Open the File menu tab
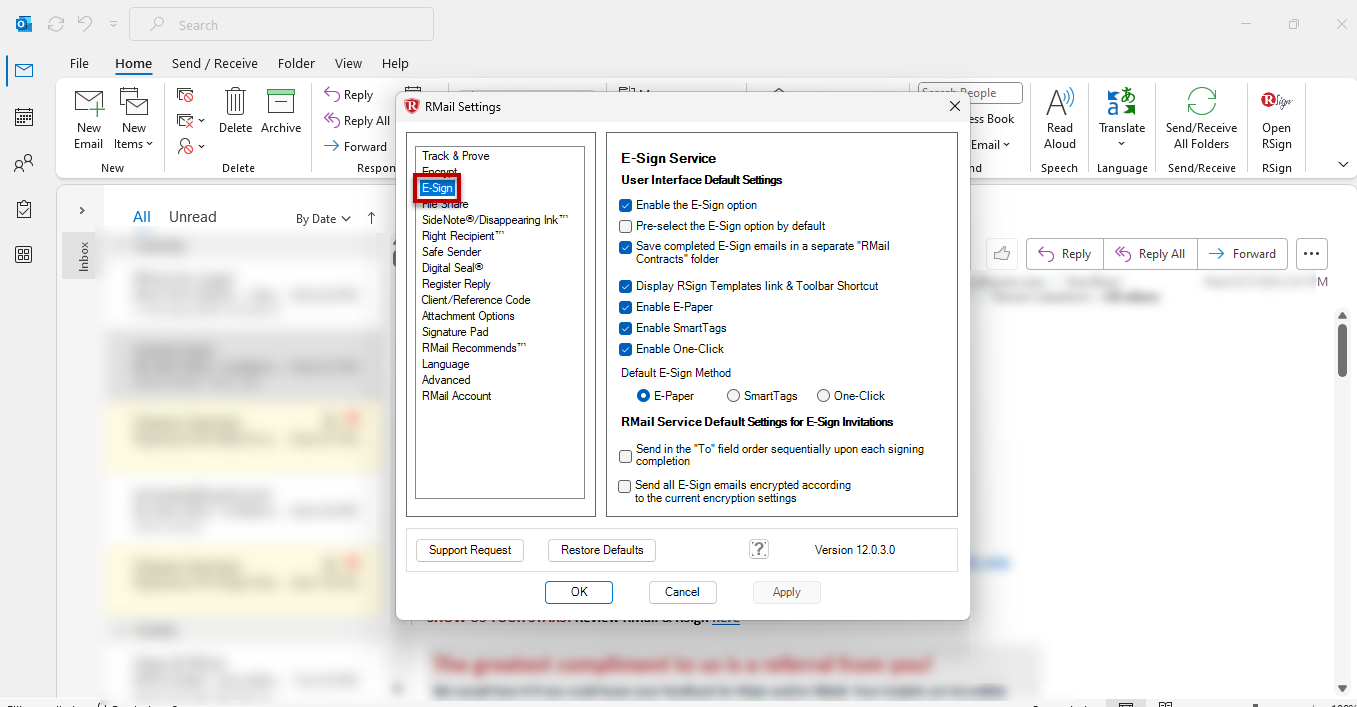The height and width of the screenshot is (707, 1357). pyautogui.click(x=79, y=63)
